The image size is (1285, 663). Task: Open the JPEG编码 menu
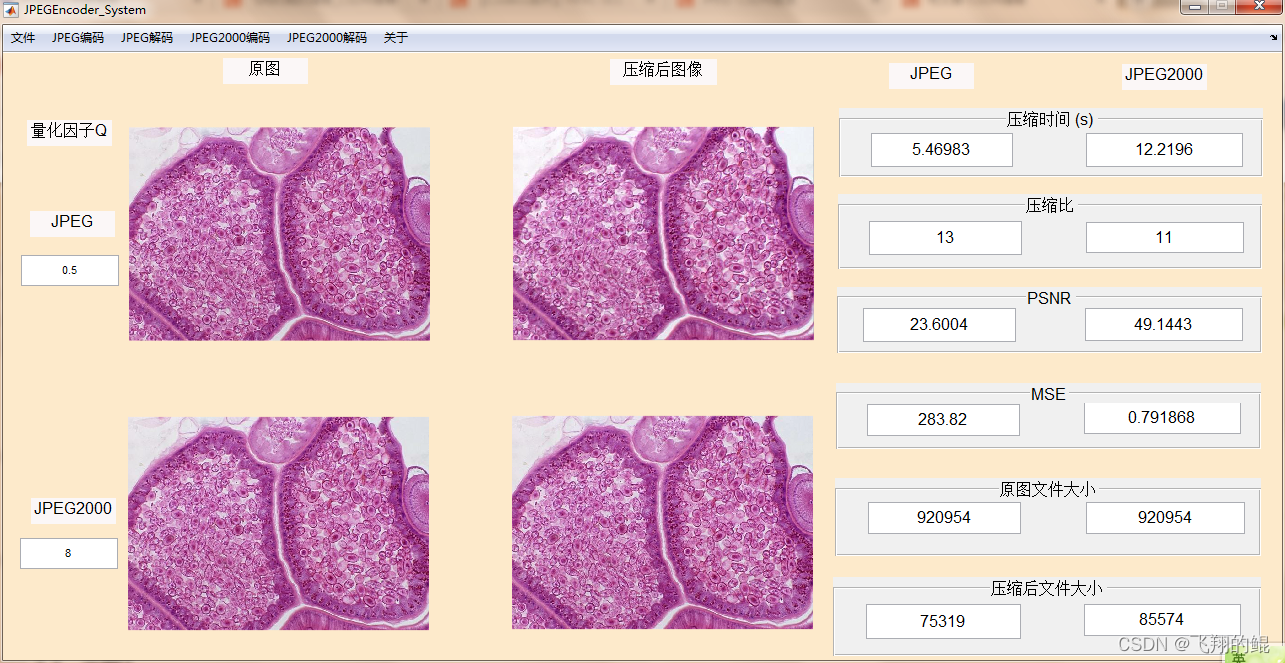coord(78,38)
